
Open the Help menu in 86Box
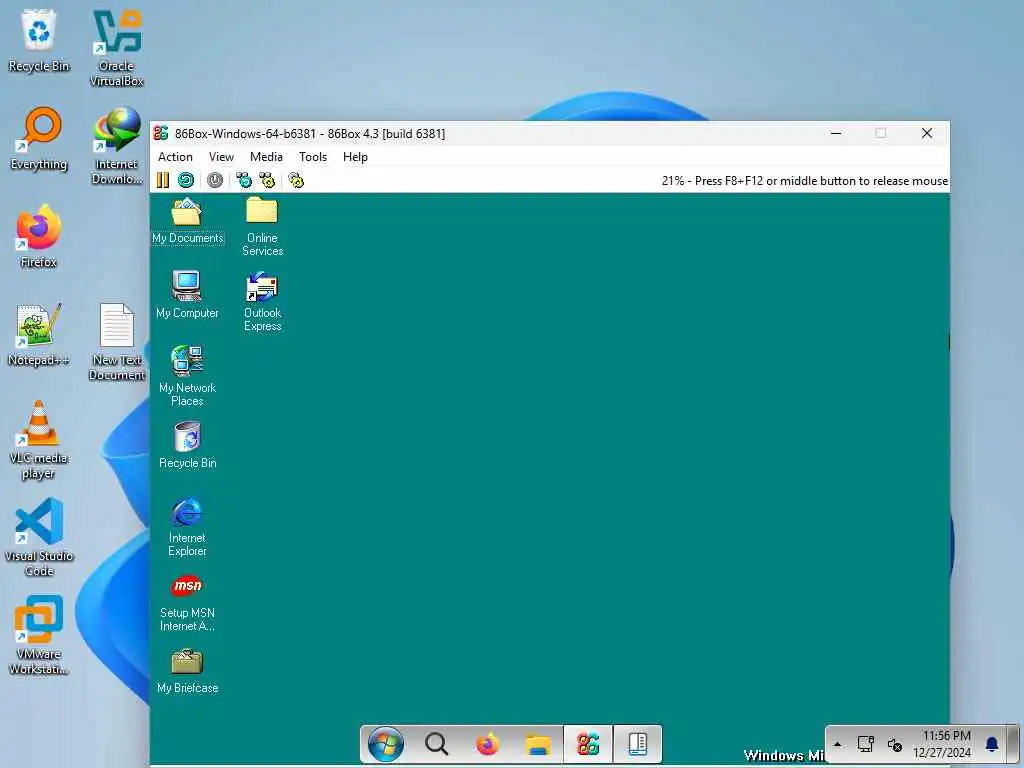[x=355, y=157]
